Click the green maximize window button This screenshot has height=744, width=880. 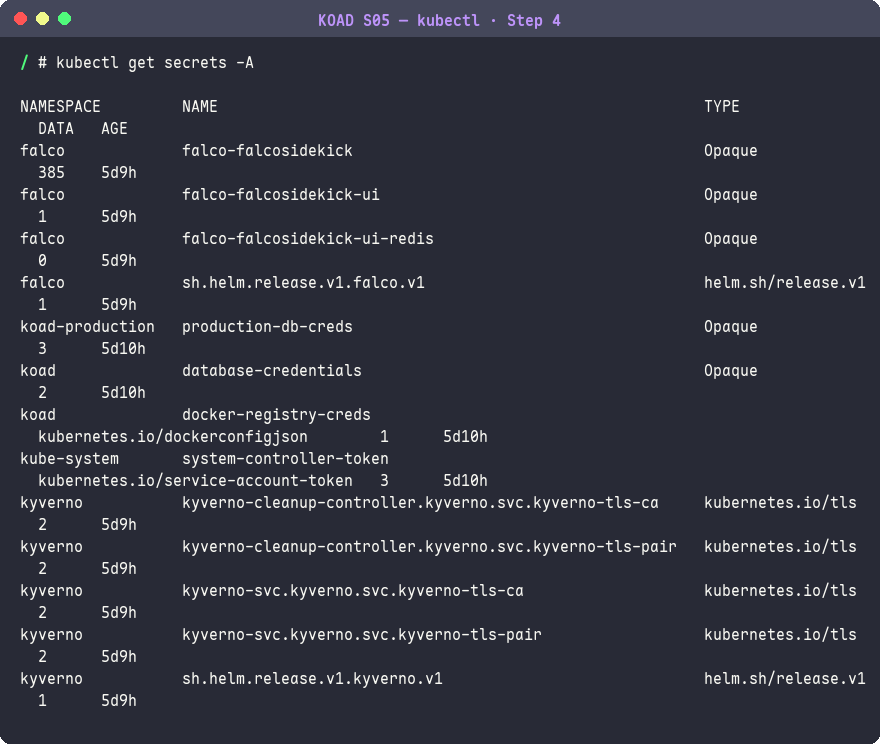point(65,19)
